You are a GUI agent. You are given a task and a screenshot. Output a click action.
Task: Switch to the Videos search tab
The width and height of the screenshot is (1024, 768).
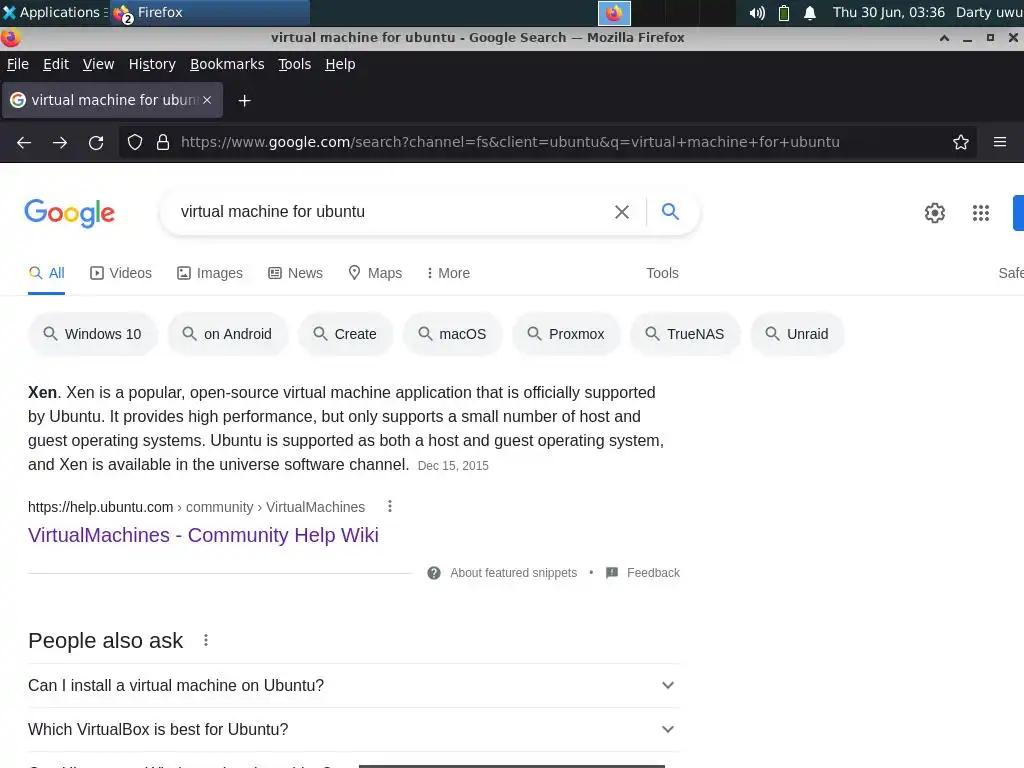(x=121, y=273)
